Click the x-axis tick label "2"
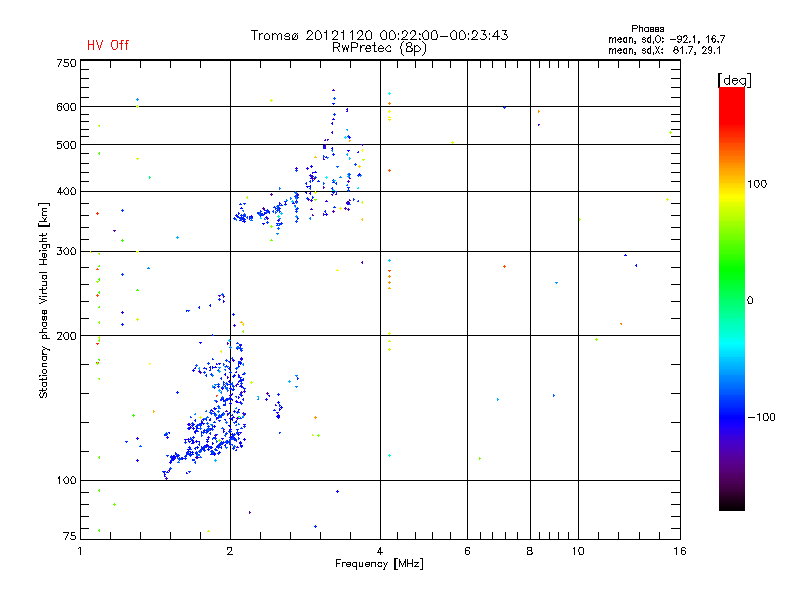The image size is (800, 600). pyautogui.click(x=230, y=551)
